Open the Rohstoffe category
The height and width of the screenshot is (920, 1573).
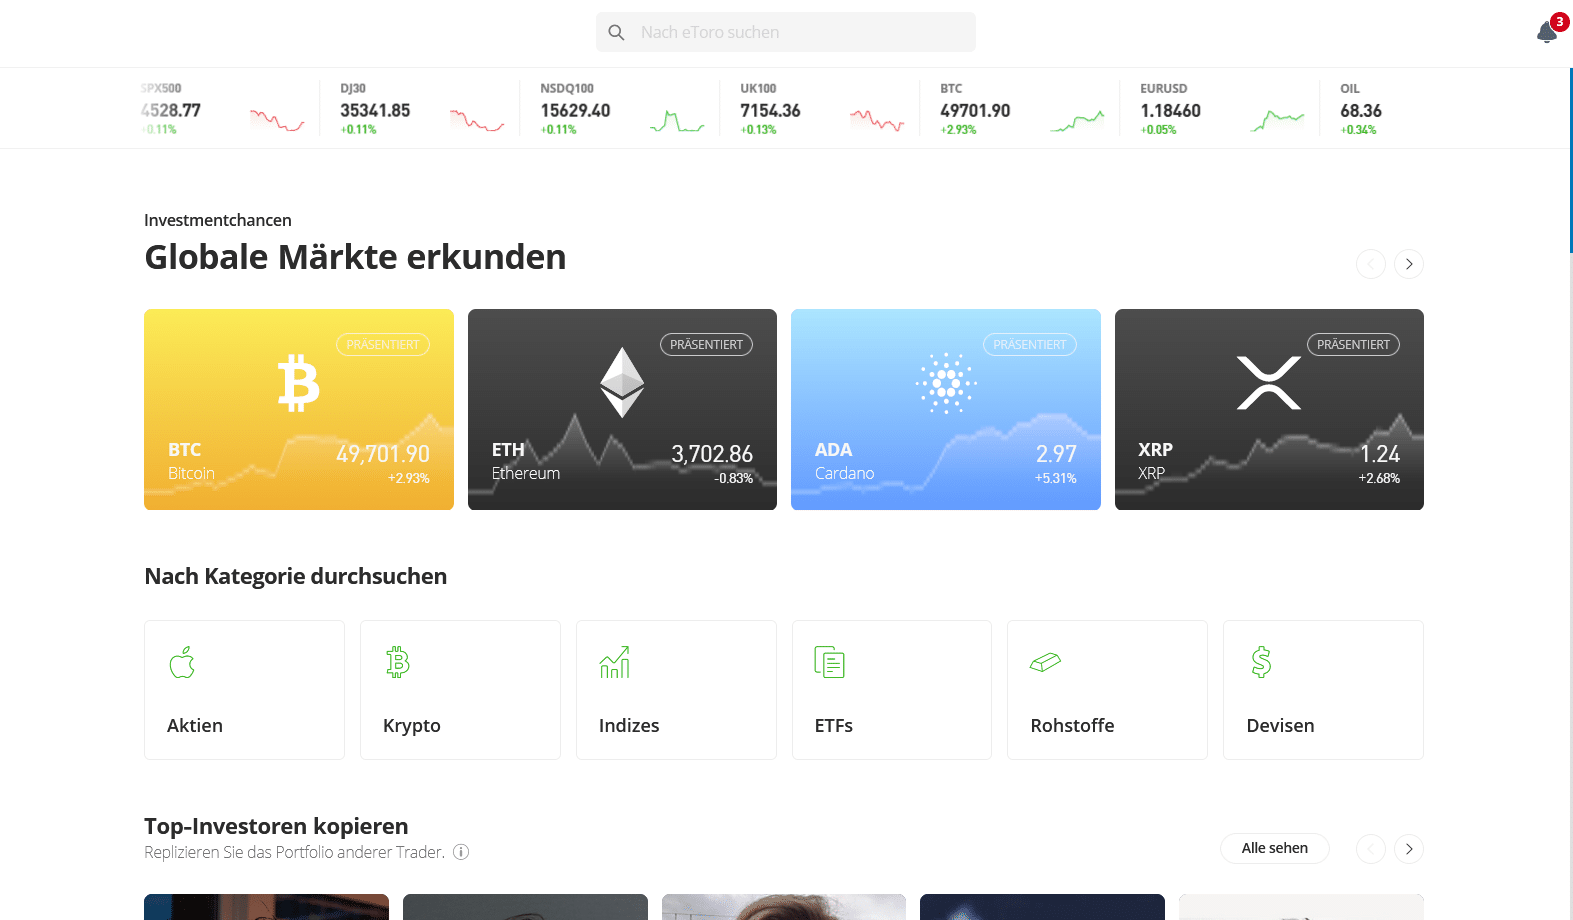click(x=1107, y=690)
